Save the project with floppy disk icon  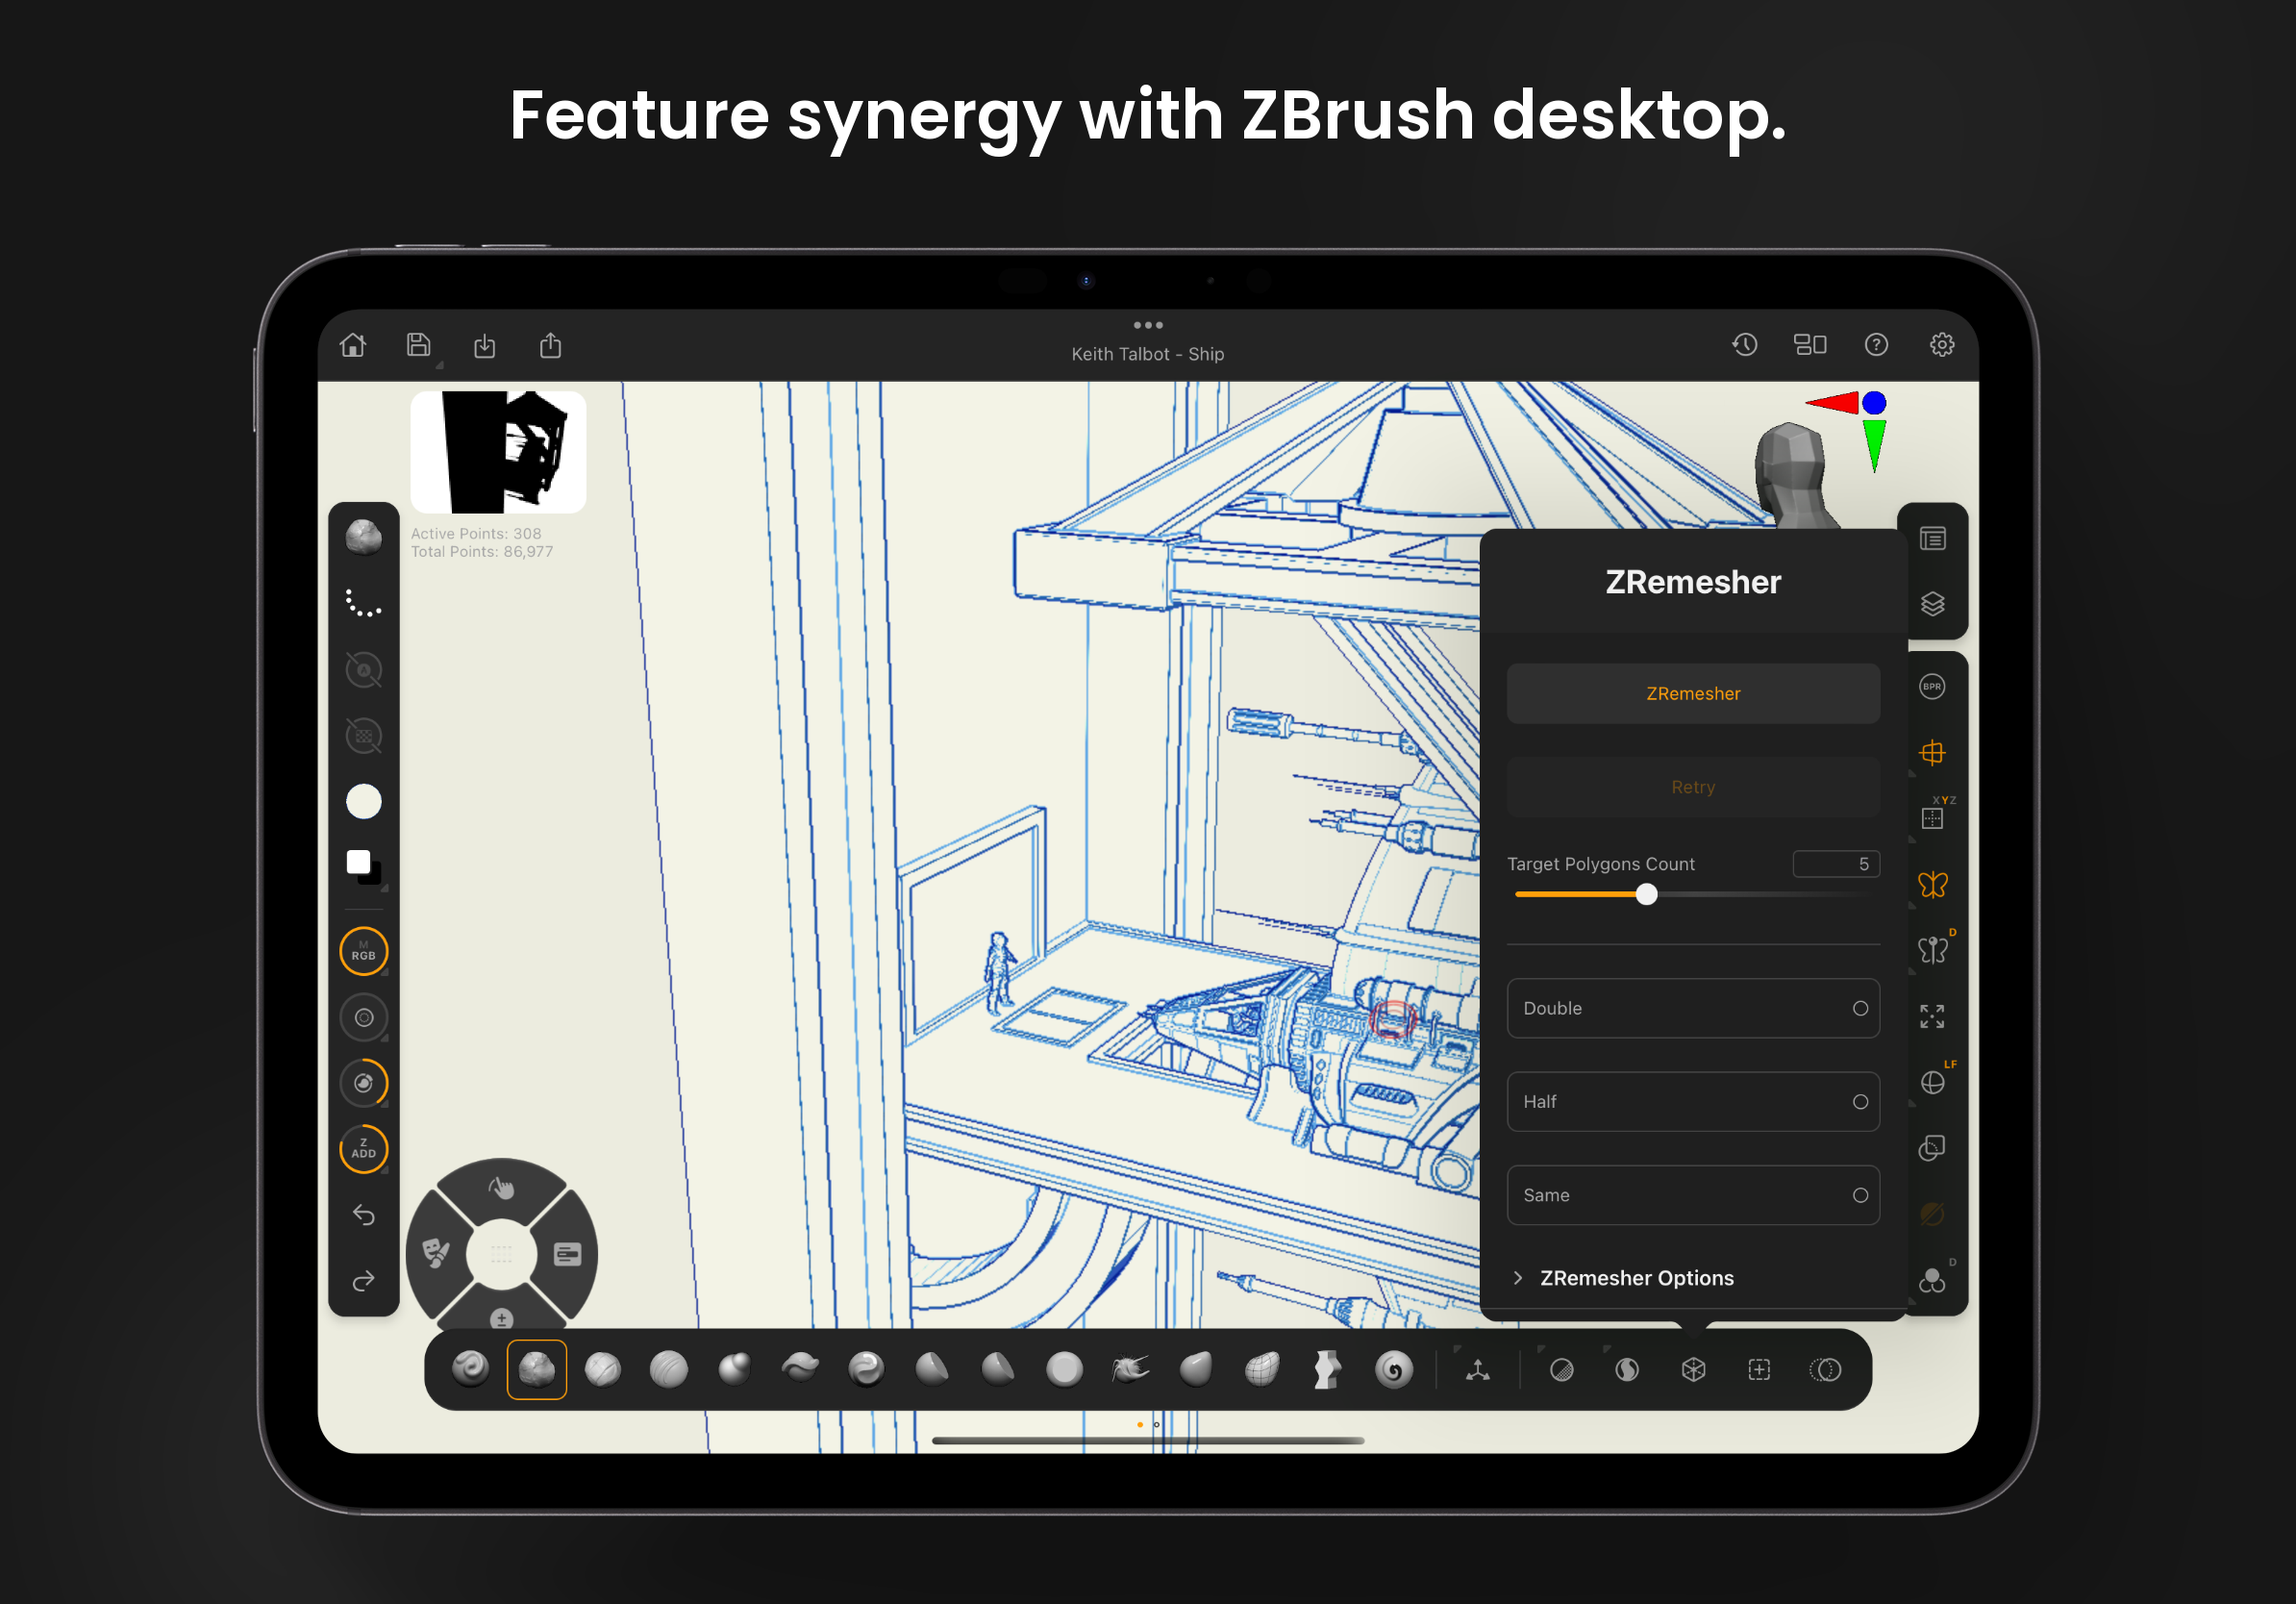(419, 345)
